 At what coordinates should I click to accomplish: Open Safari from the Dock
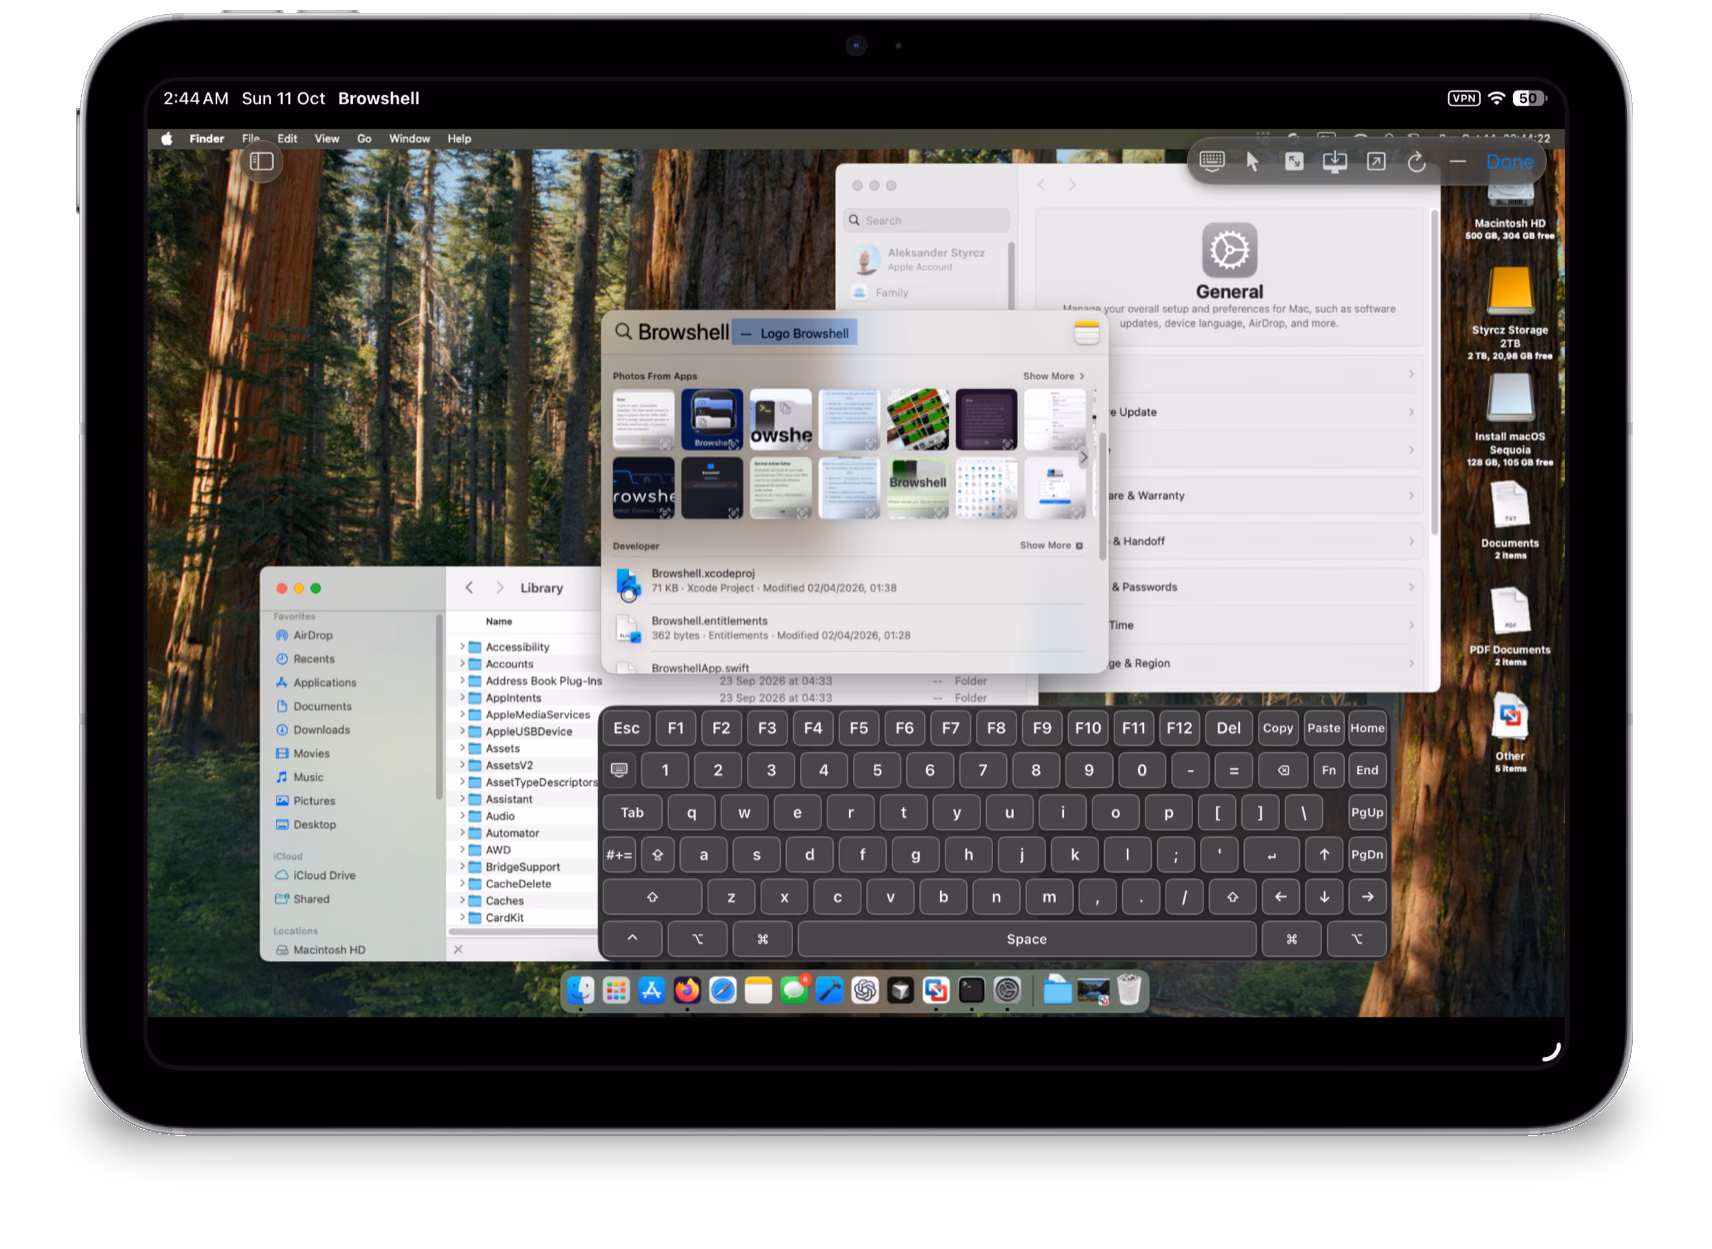[x=723, y=990]
